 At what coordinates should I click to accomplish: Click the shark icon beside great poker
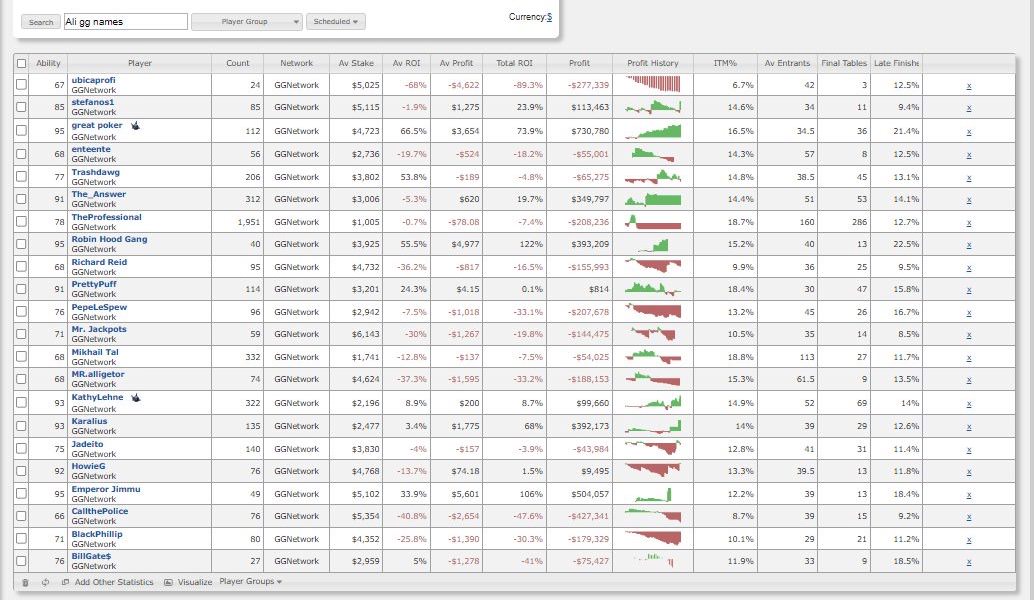click(x=135, y=126)
